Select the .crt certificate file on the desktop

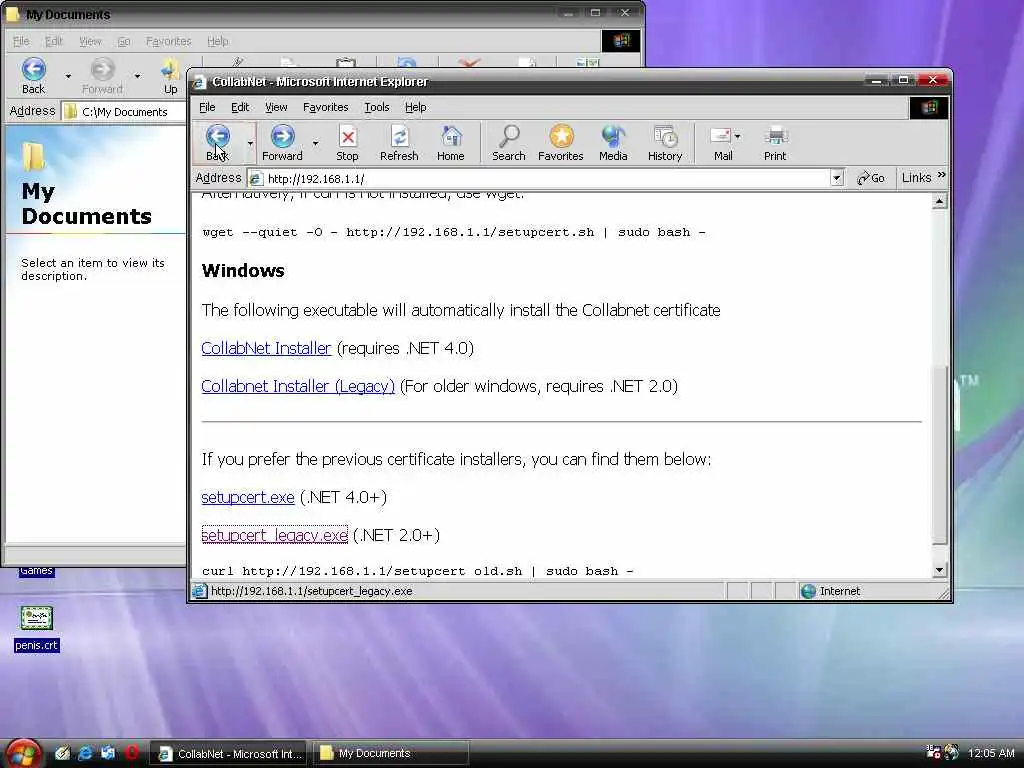37,630
